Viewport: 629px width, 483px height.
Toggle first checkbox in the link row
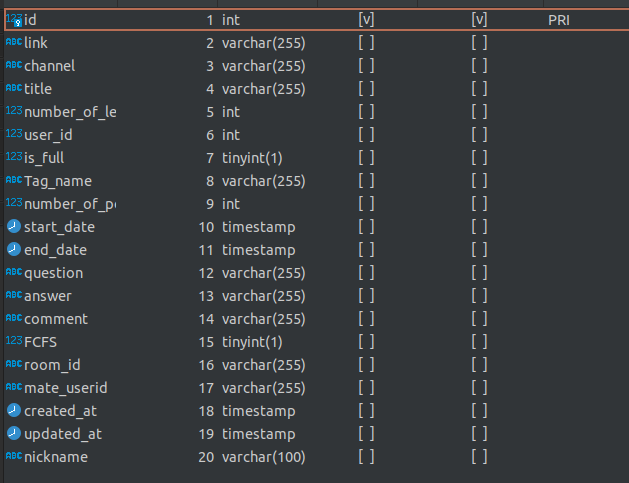click(366, 43)
